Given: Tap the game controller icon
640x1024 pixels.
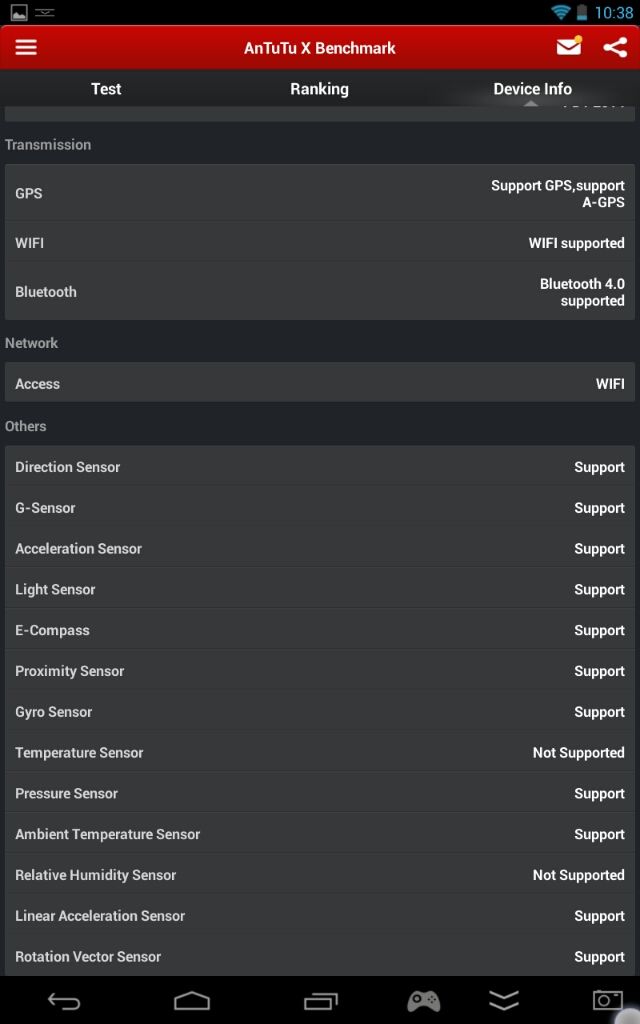Looking at the screenshot, I should pyautogui.click(x=423, y=1000).
